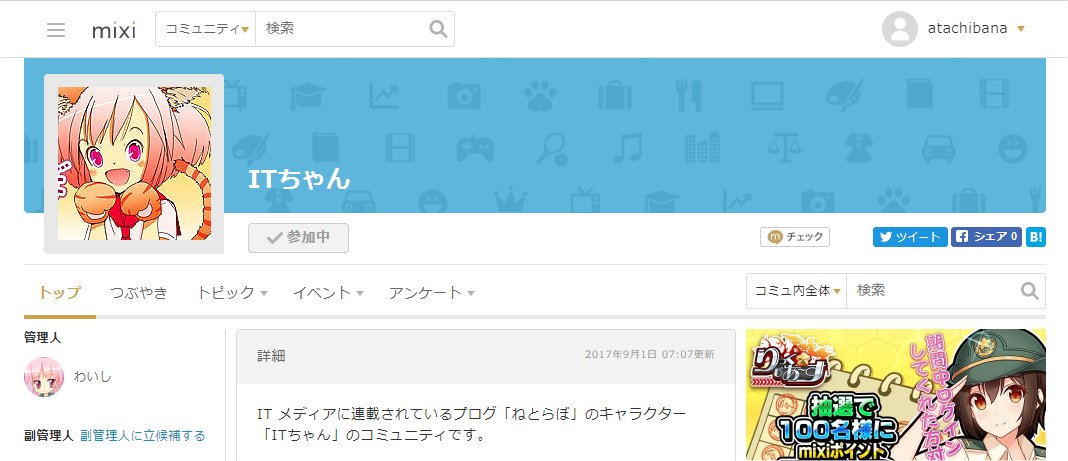This screenshot has height=461, width=1068.
Task: Share via the Facebook share button
Action: click(985, 237)
